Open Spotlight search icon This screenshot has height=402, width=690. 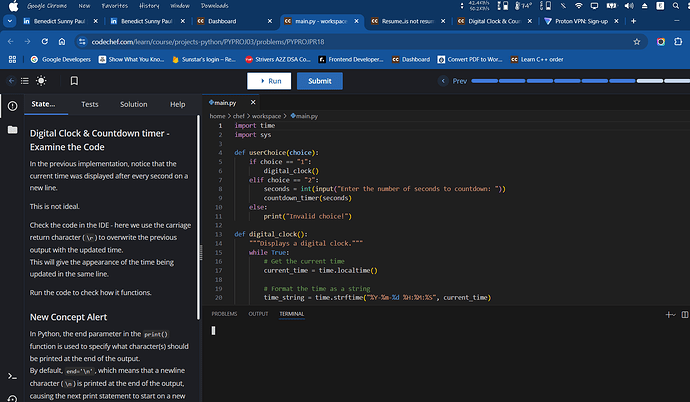tap(675, 6)
